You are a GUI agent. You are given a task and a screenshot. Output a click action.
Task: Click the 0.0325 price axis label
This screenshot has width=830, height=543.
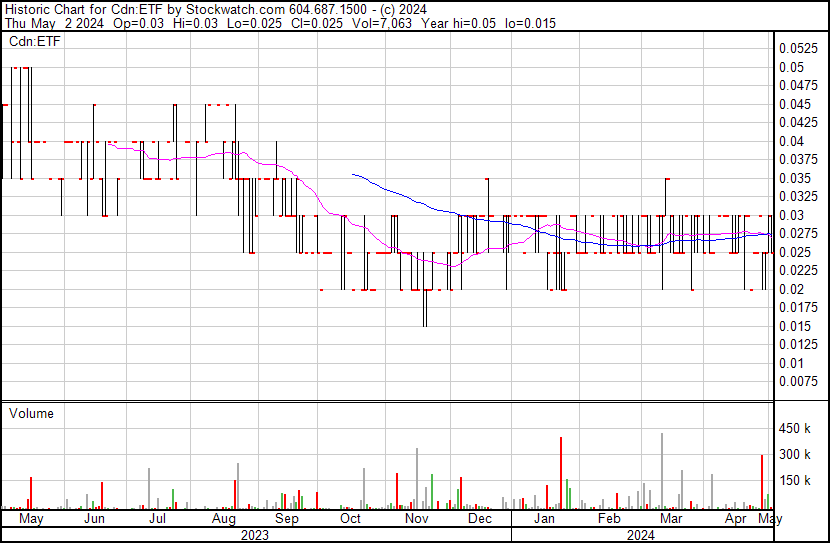798,197
